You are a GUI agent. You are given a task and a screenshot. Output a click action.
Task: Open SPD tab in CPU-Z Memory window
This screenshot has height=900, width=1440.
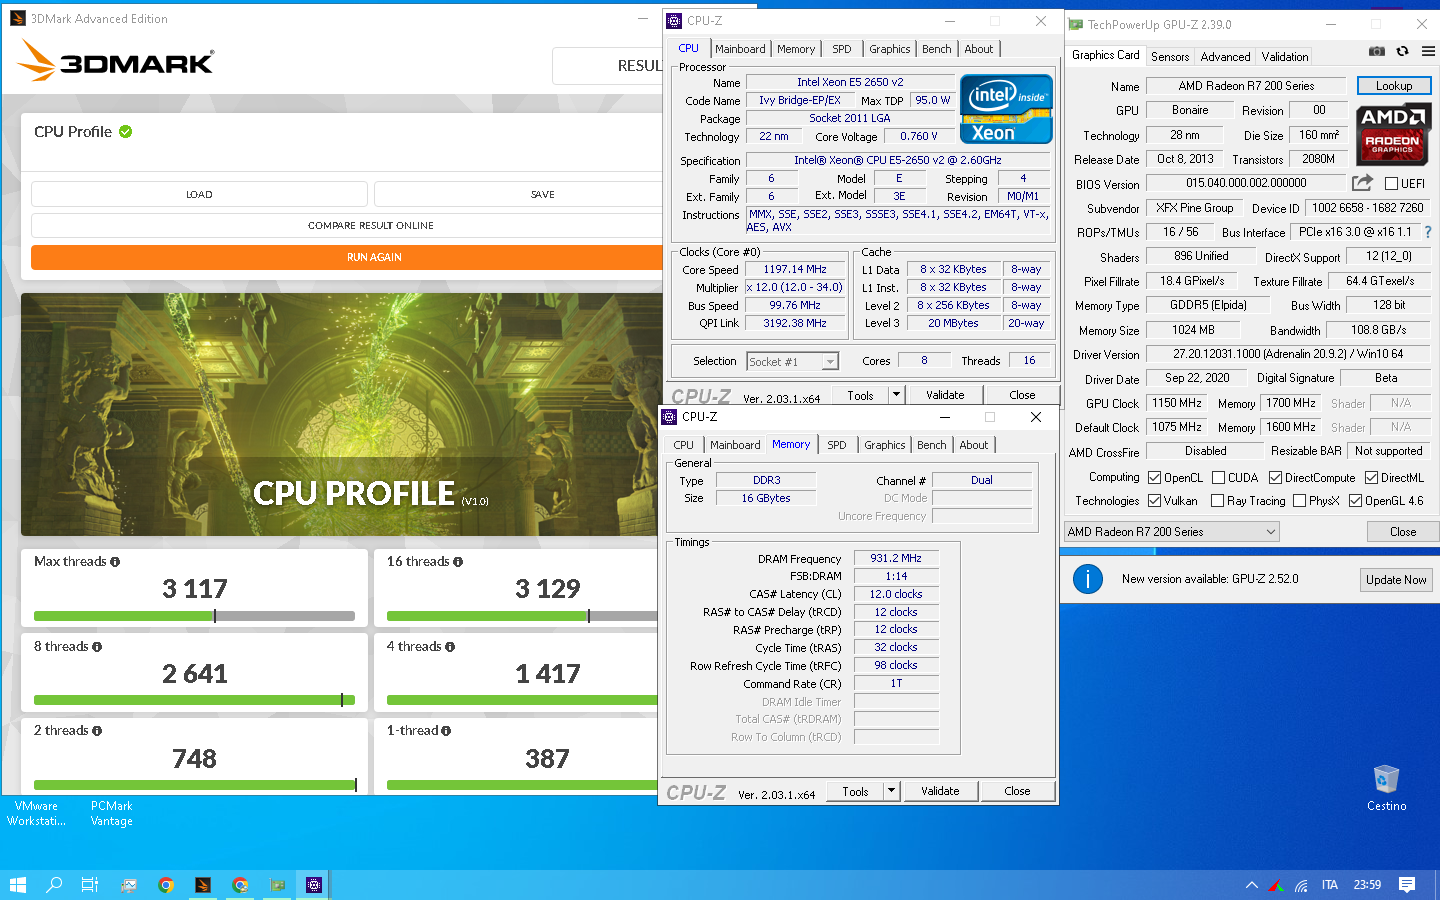coord(837,445)
